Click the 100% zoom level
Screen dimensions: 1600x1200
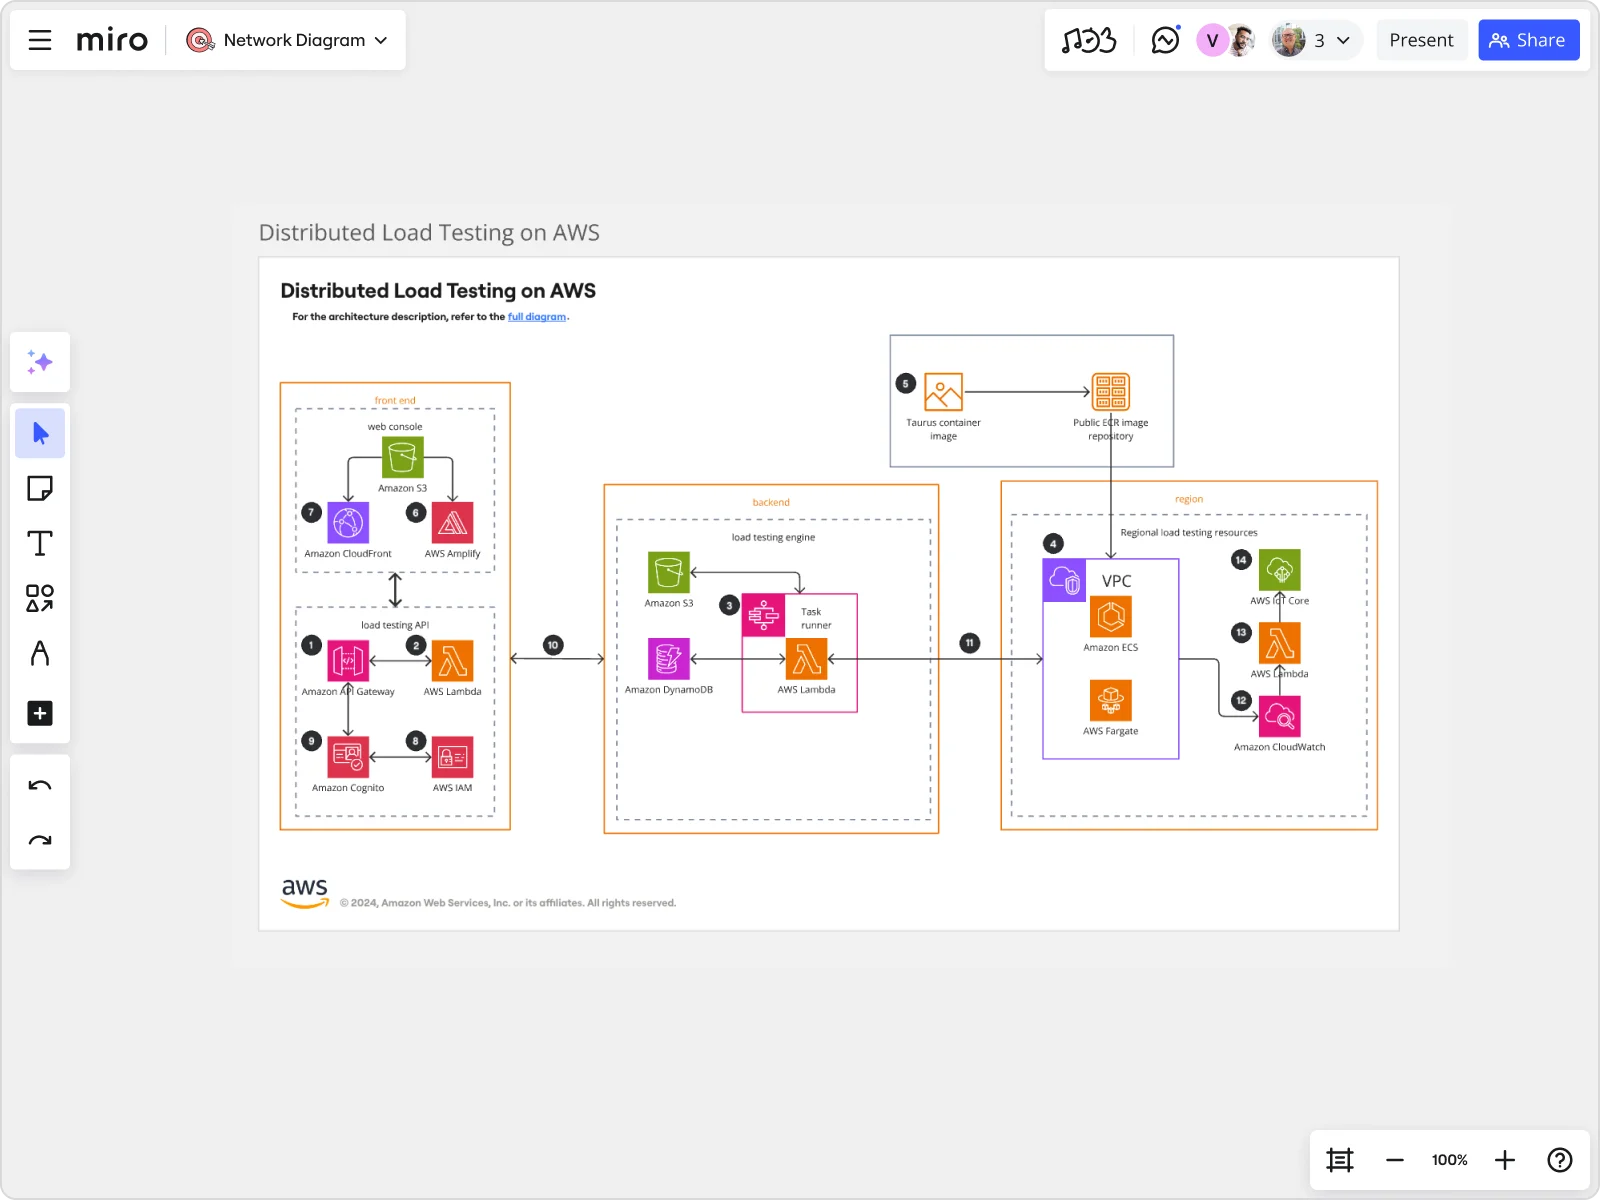click(x=1449, y=1160)
